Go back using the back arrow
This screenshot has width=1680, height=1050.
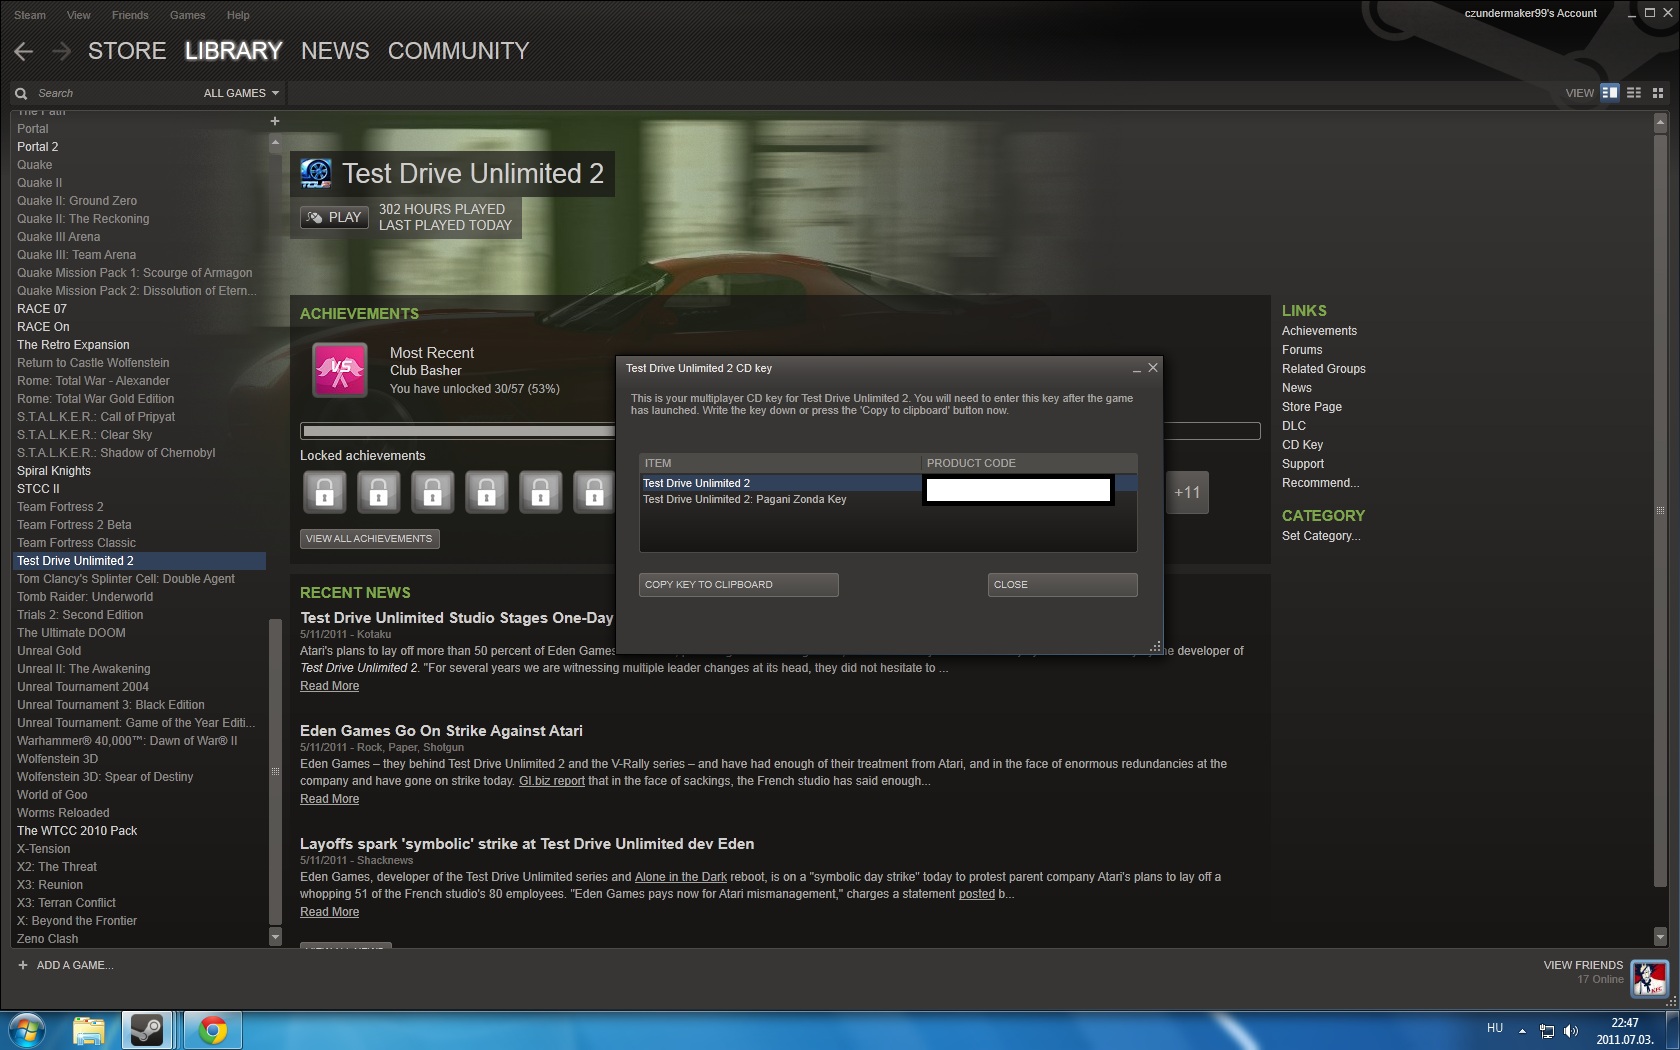pyautogui.click(x=24, y=51)
